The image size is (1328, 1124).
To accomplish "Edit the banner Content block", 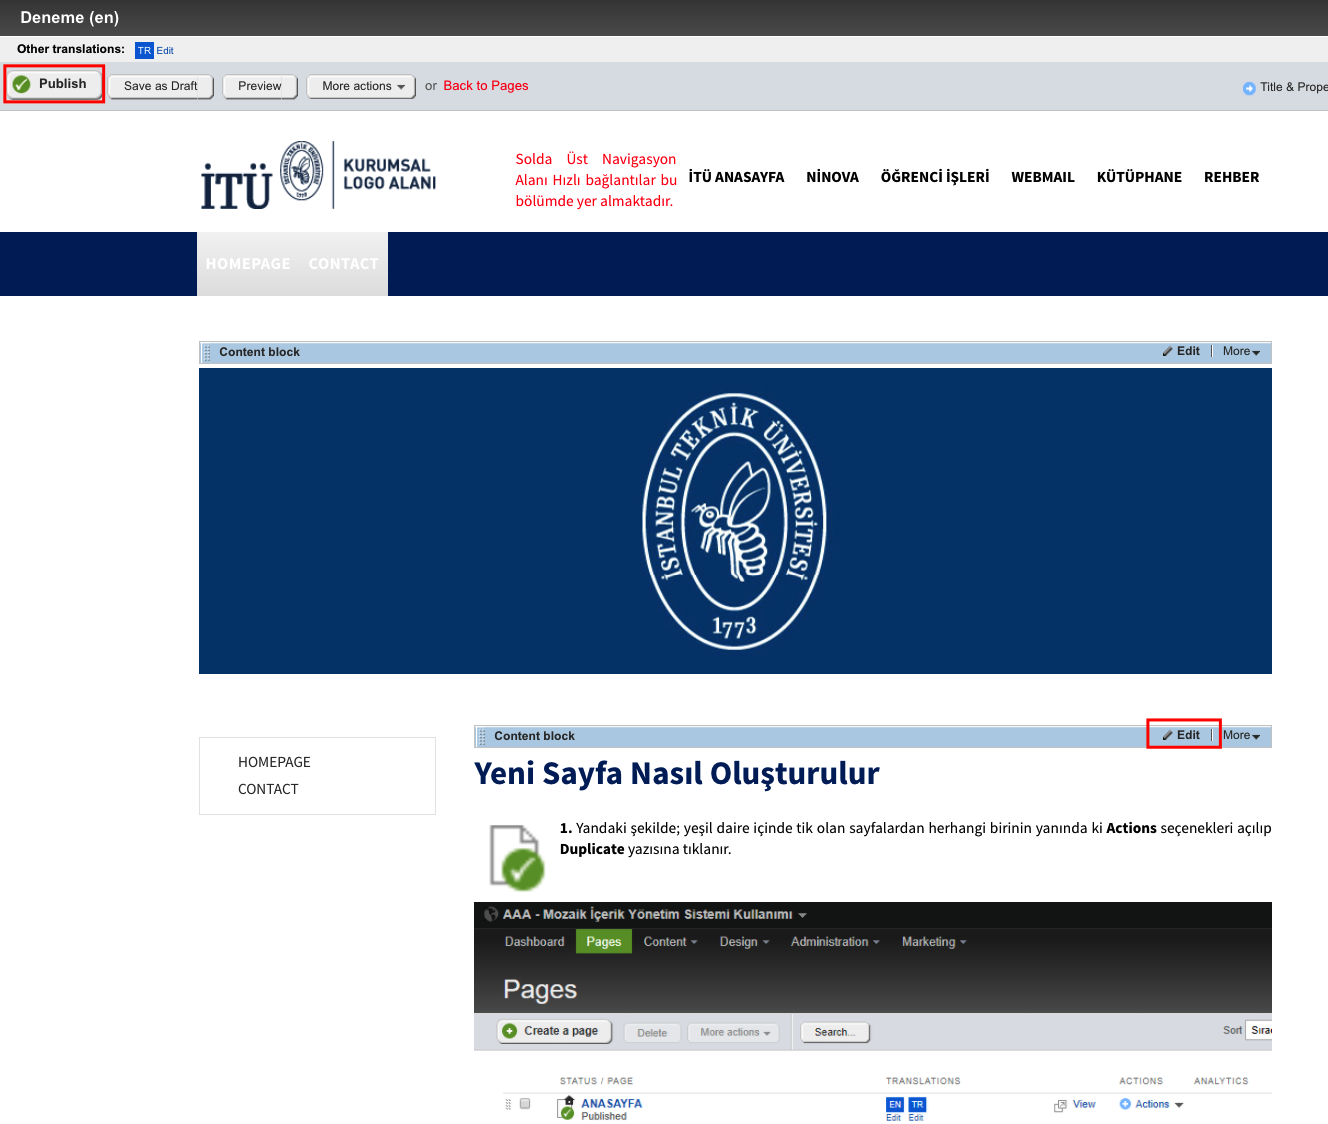I will coord(1181,351).
